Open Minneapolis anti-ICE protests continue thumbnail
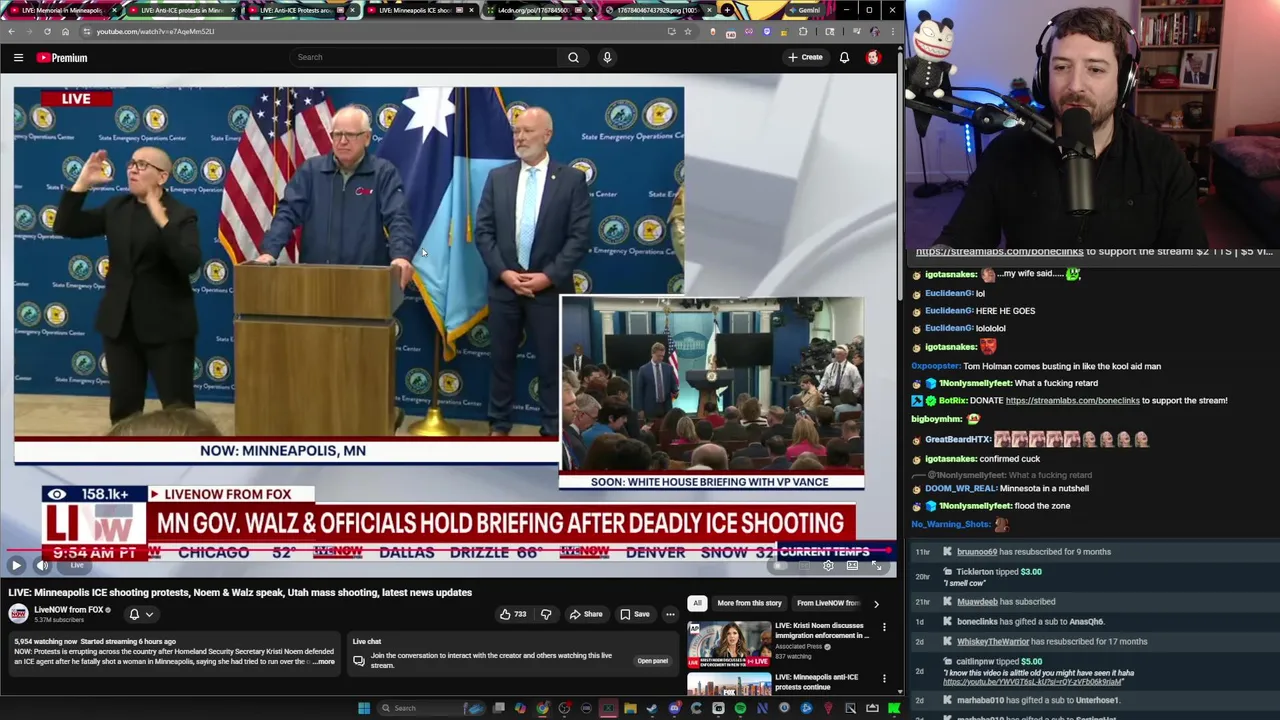The image size is (1280, 720). [x=729, y=685]
